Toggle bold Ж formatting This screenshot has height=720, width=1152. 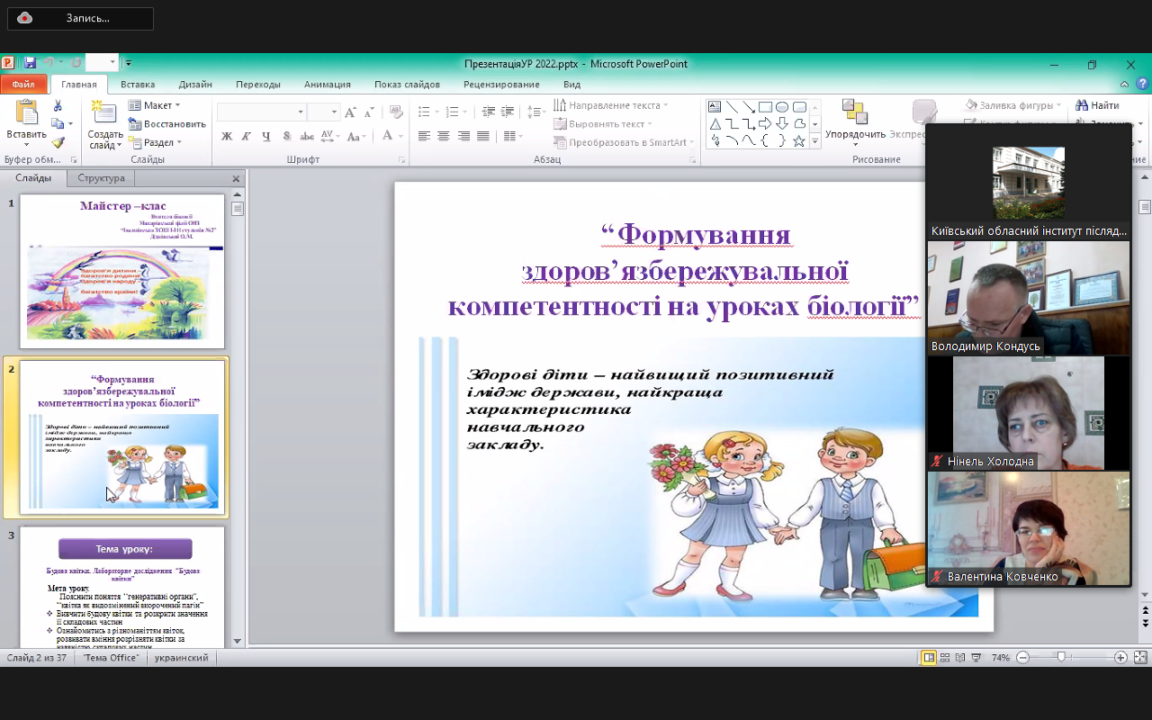(x=227, y=136)
